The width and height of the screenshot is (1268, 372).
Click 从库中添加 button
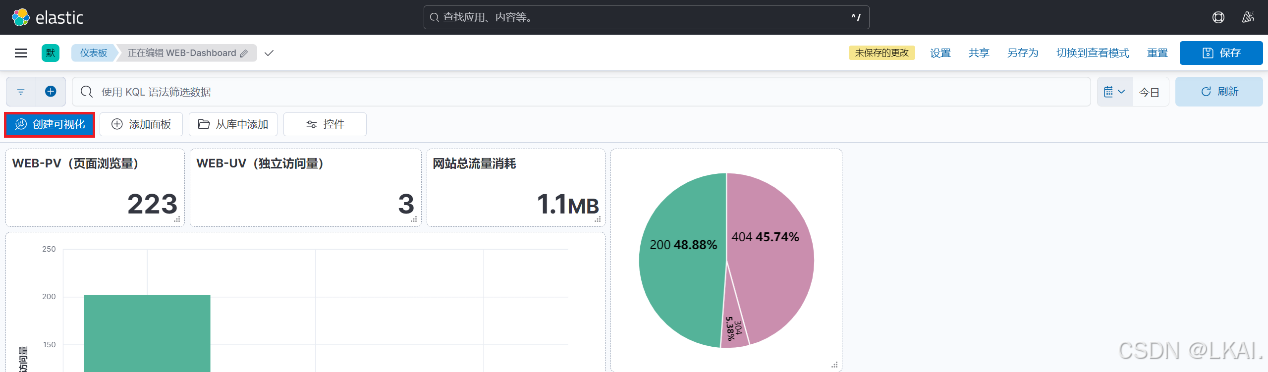(x=233, y=124)
